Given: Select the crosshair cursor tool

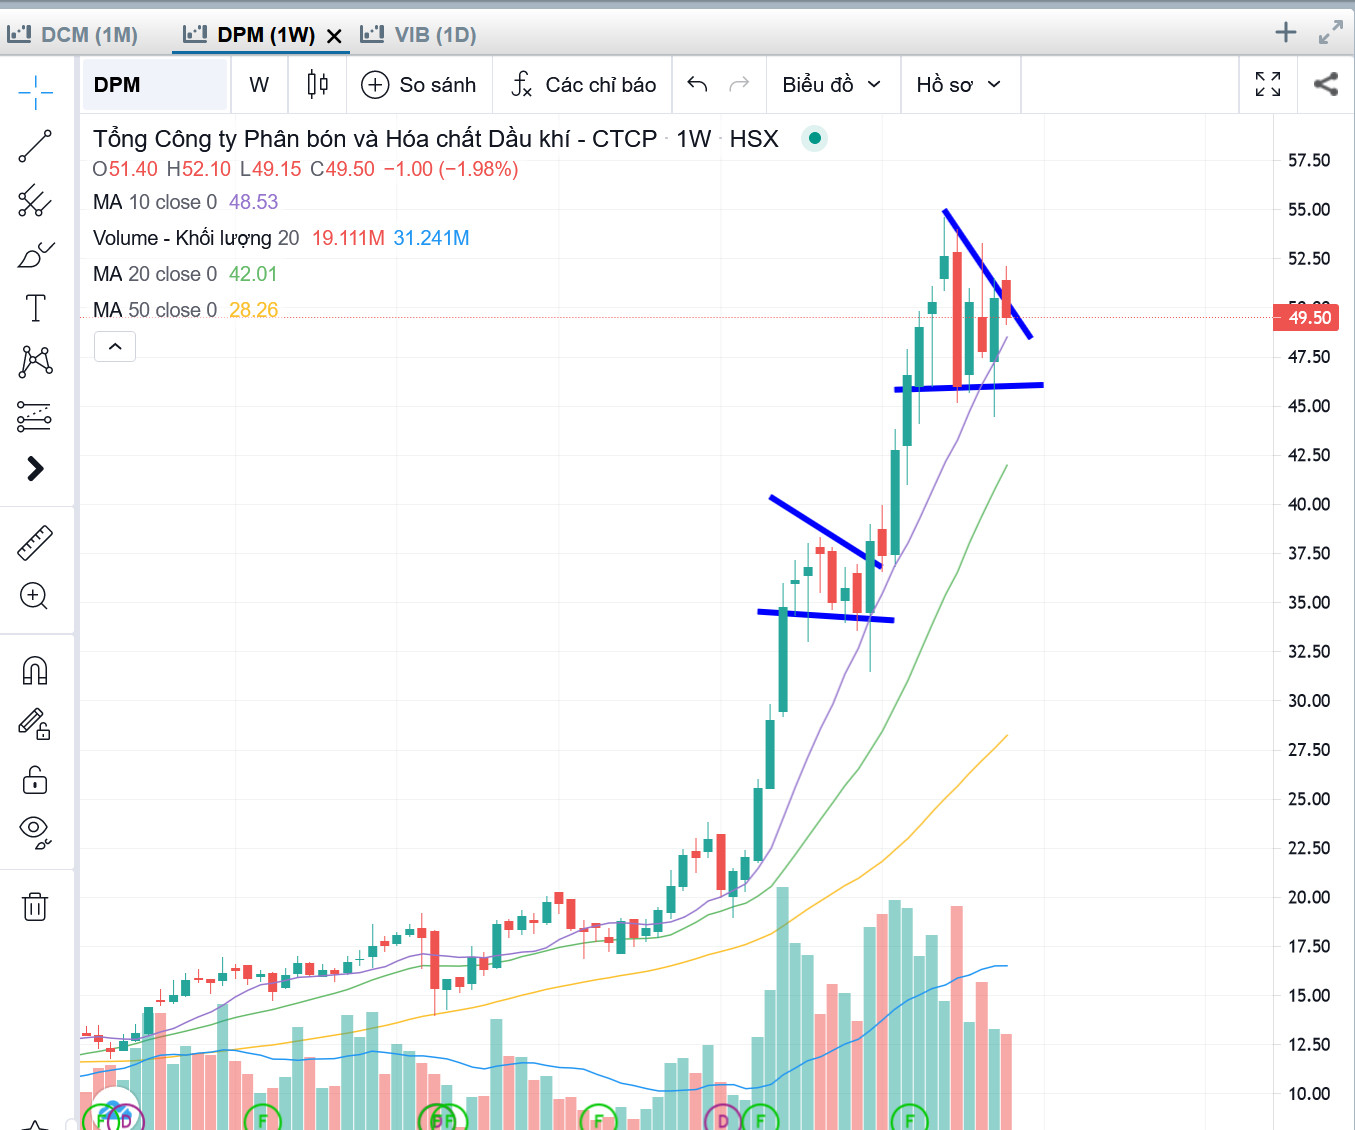Looking at the screenshot, I should click(35, 92).
